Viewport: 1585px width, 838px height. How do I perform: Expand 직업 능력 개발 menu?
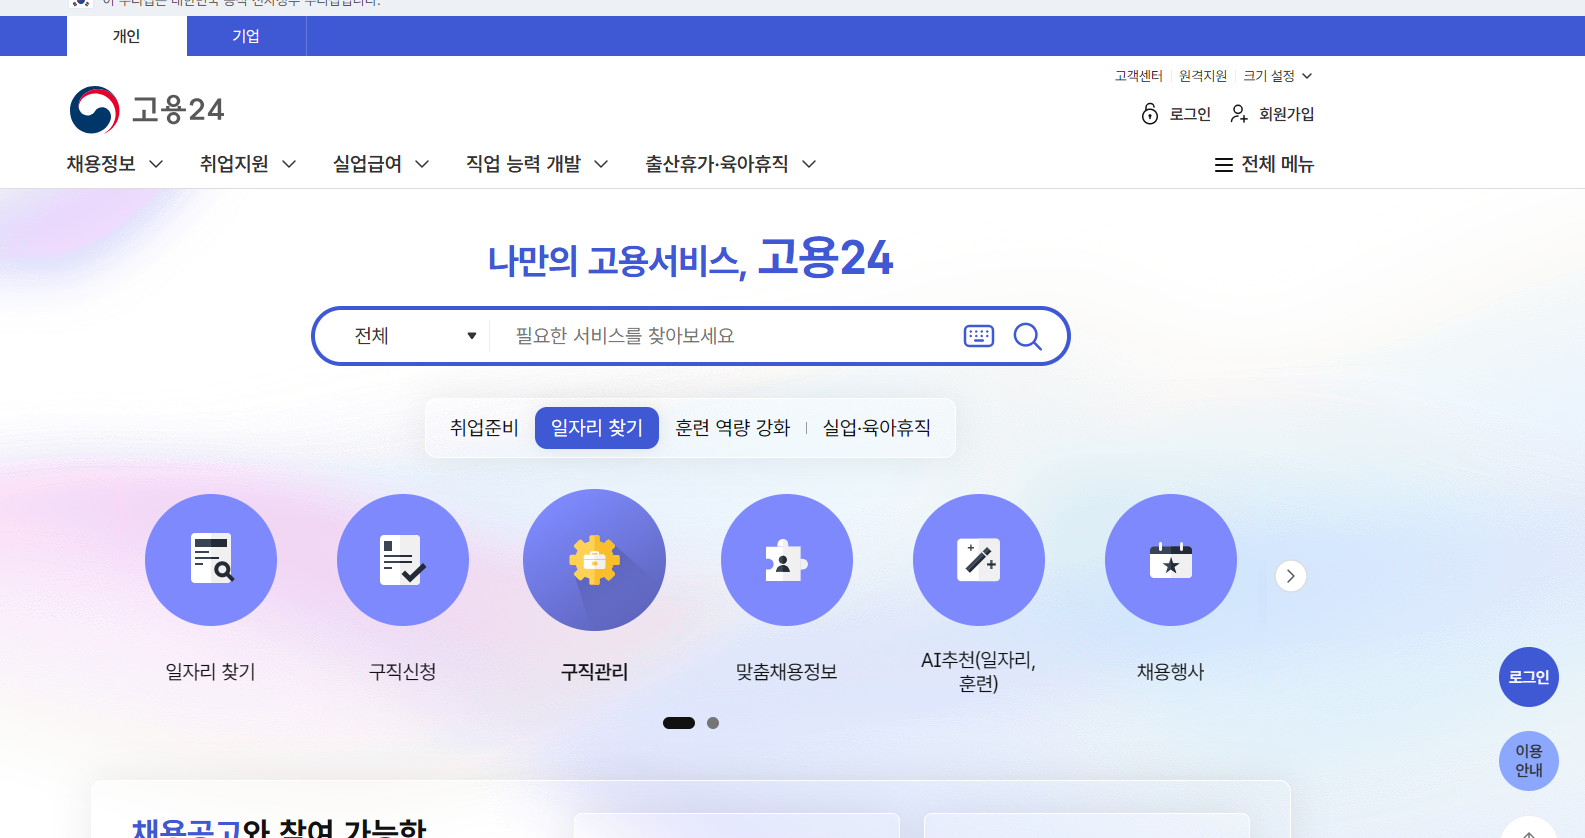click(x=537, y=164)
